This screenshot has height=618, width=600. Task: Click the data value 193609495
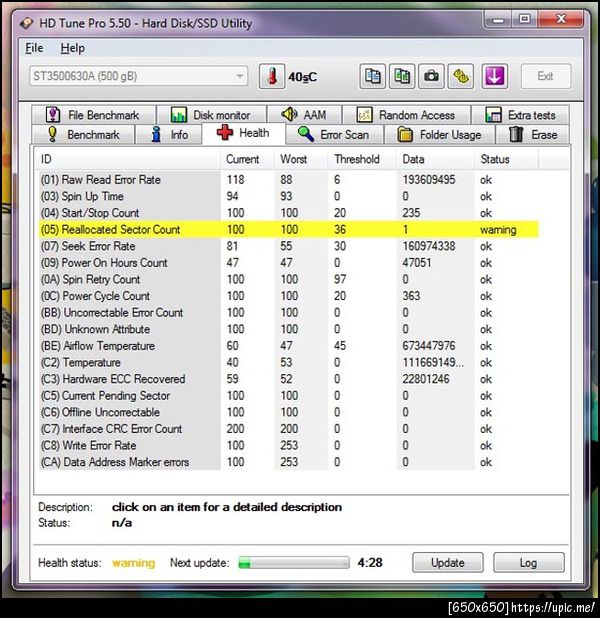coord(429,180)
